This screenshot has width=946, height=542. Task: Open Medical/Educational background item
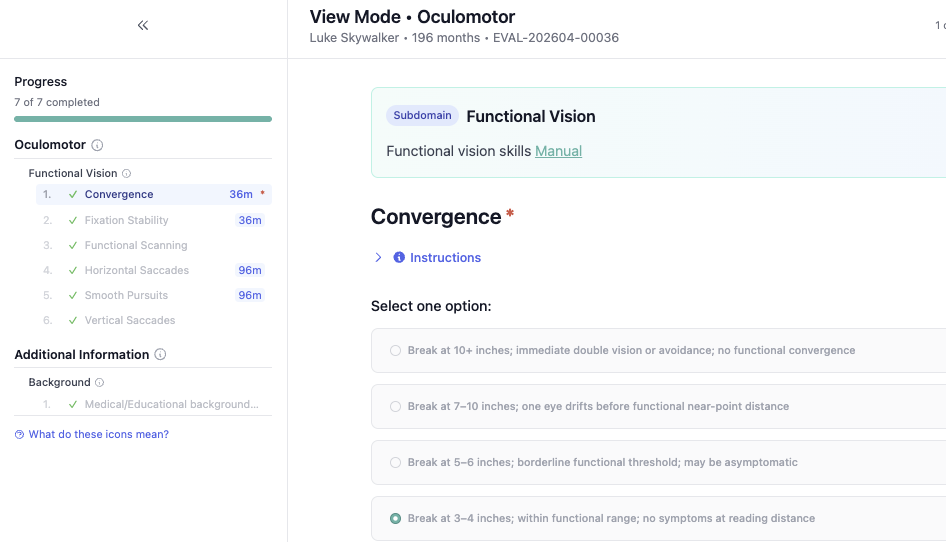pyautogui.click(x=171, y=405)
